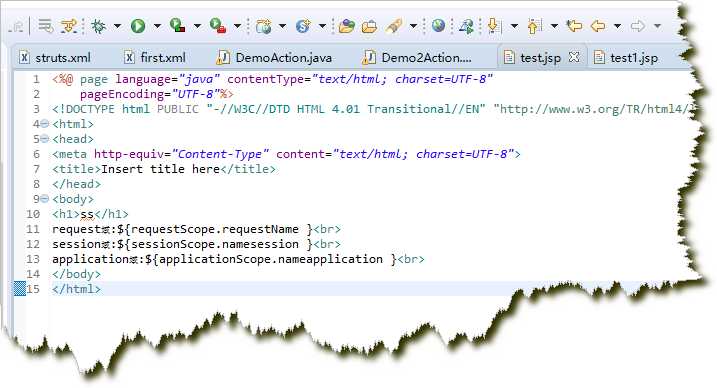Image resolution: width=717 pixels, height=388 pixels.
Task: Click on line number 1
Action: tap(36, 79)
